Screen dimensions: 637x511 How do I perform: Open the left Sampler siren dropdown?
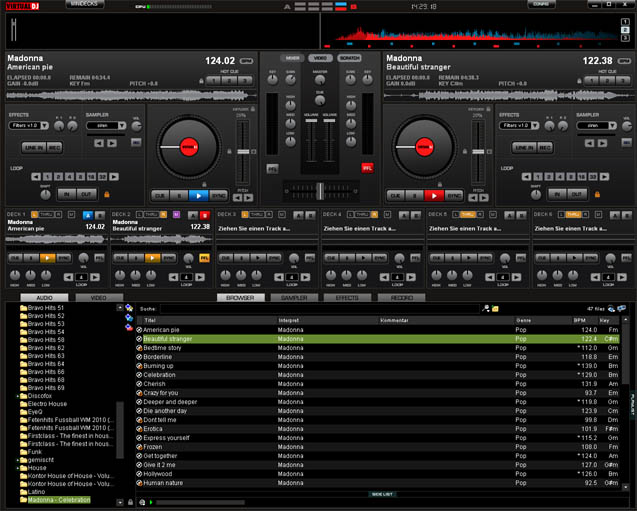pos(106,126)
